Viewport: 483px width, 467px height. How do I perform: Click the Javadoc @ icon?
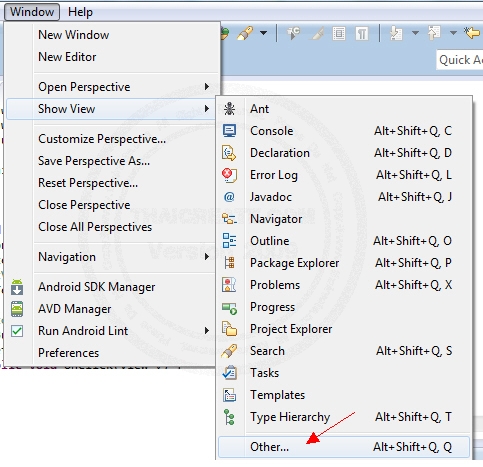tap(229, 197)
